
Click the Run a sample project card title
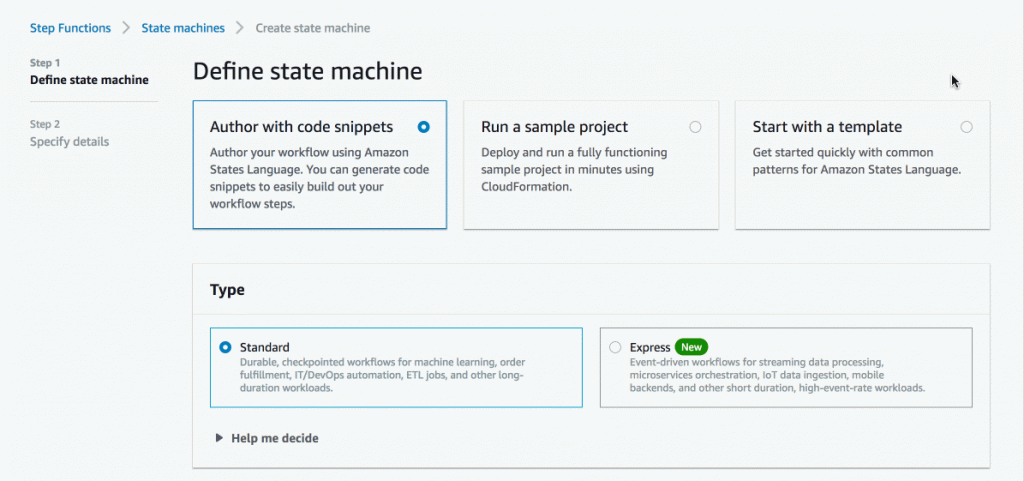554,127
